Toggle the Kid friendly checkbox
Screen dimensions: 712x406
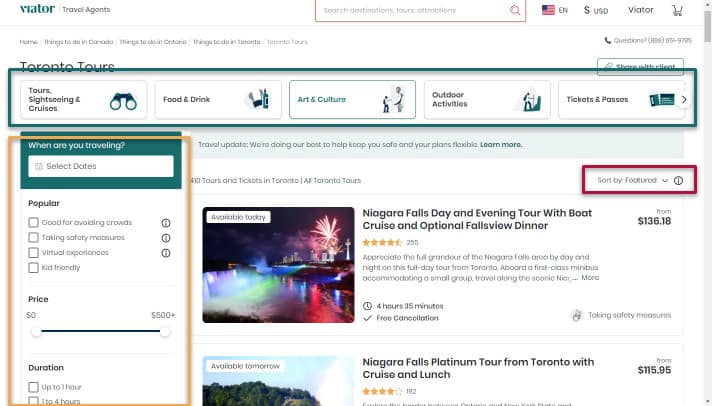pos(33,267)
